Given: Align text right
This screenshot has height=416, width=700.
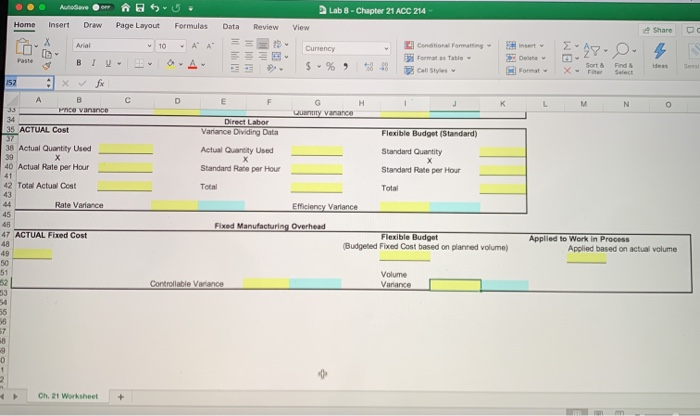Looking at the screenshot, I should (x=263, y=56).
